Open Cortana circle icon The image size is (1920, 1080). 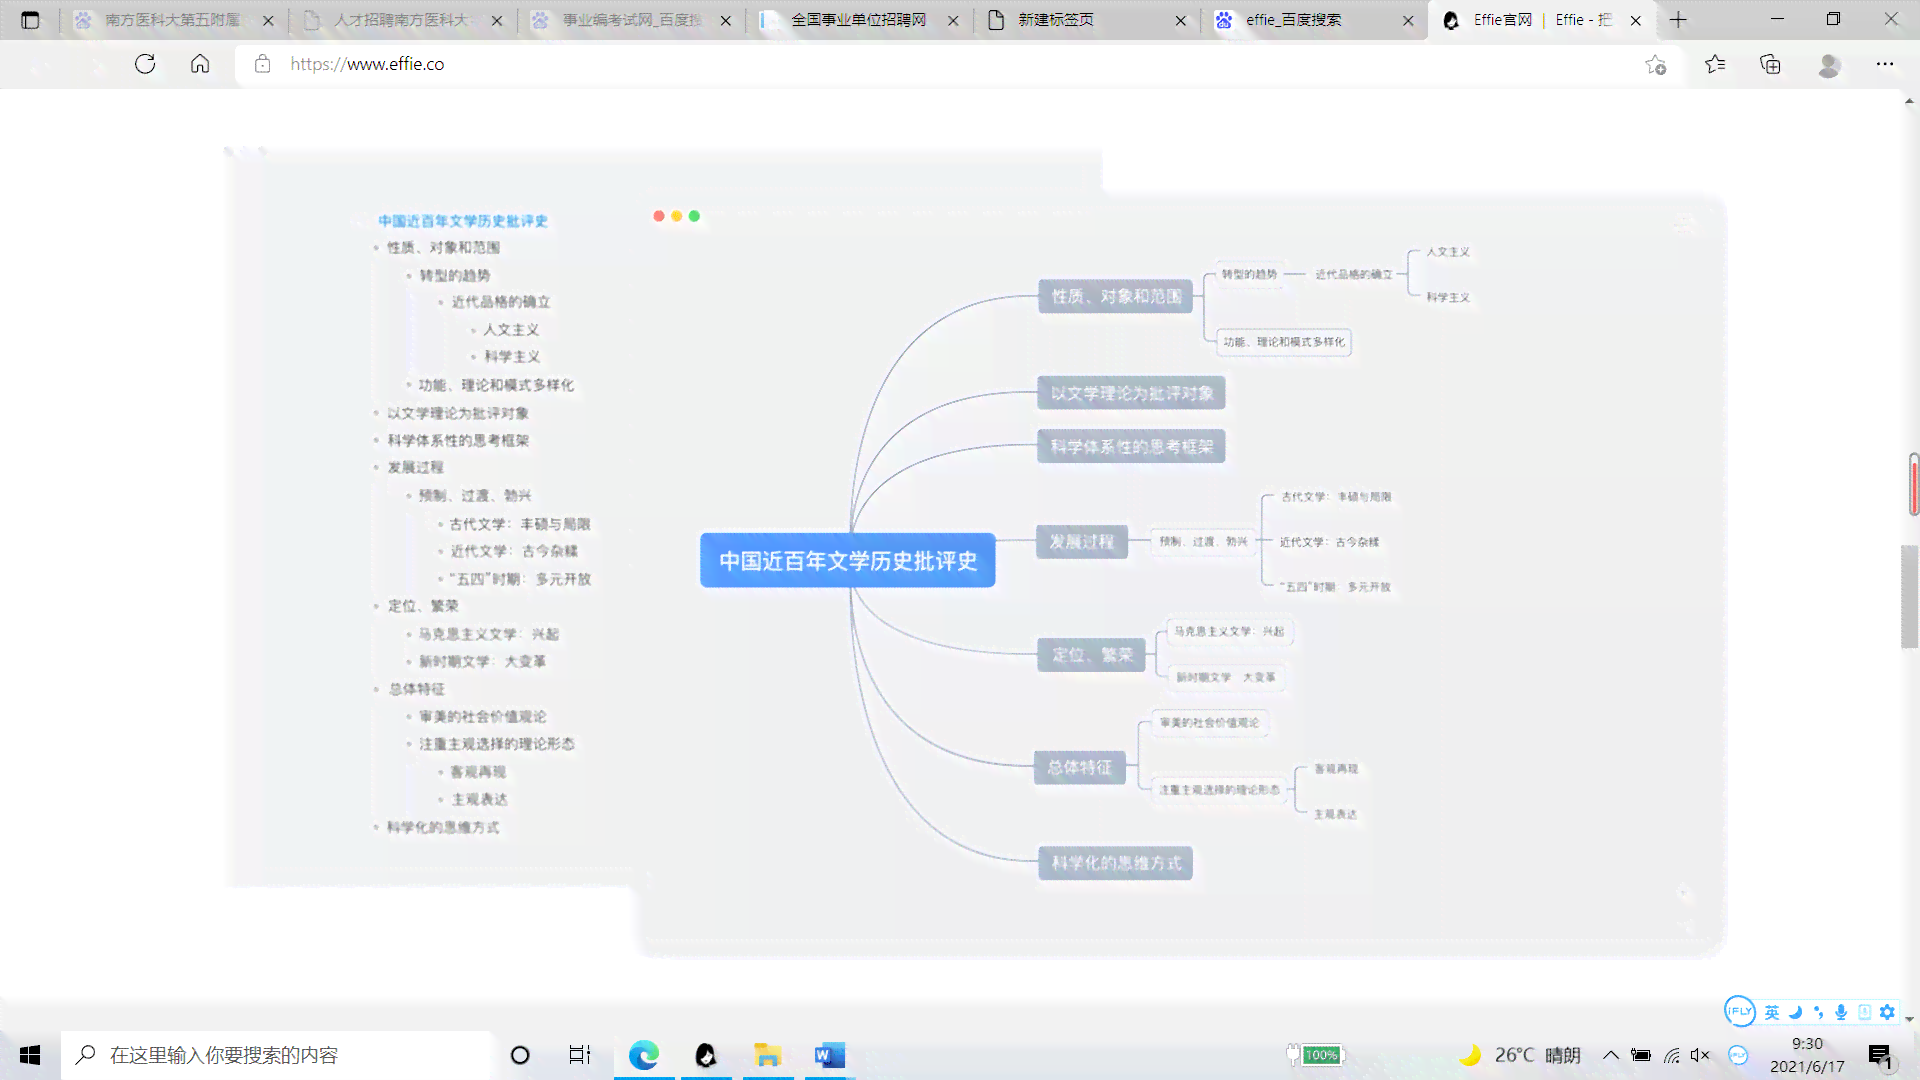click(520, 1055)
